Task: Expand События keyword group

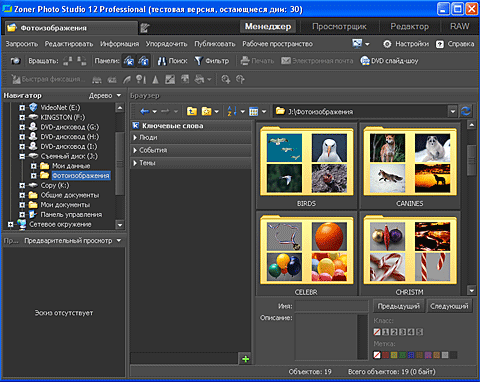Action: pyautogui.click(x=135, y=150)
